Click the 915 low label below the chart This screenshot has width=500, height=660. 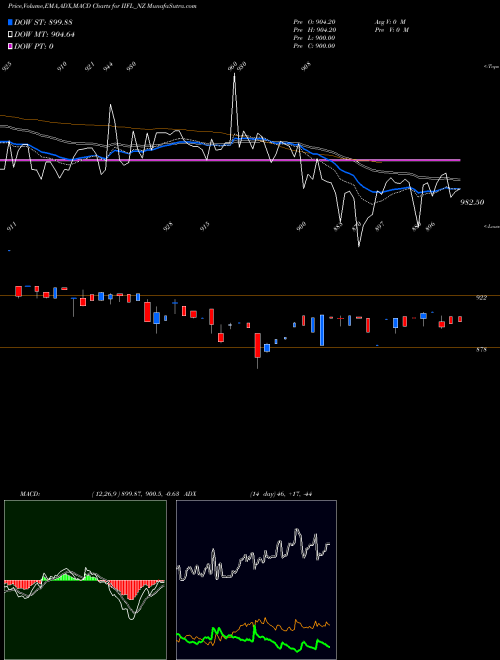(x=205, y=227)
